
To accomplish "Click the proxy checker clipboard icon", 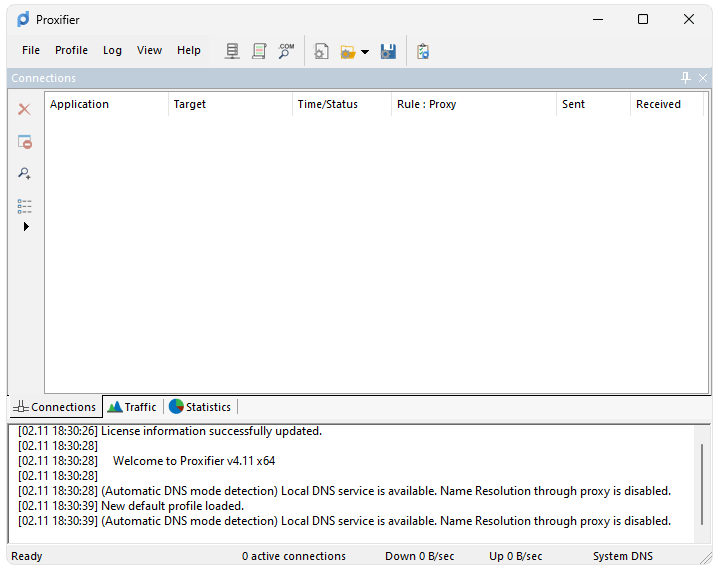I will tap(423, 51).
